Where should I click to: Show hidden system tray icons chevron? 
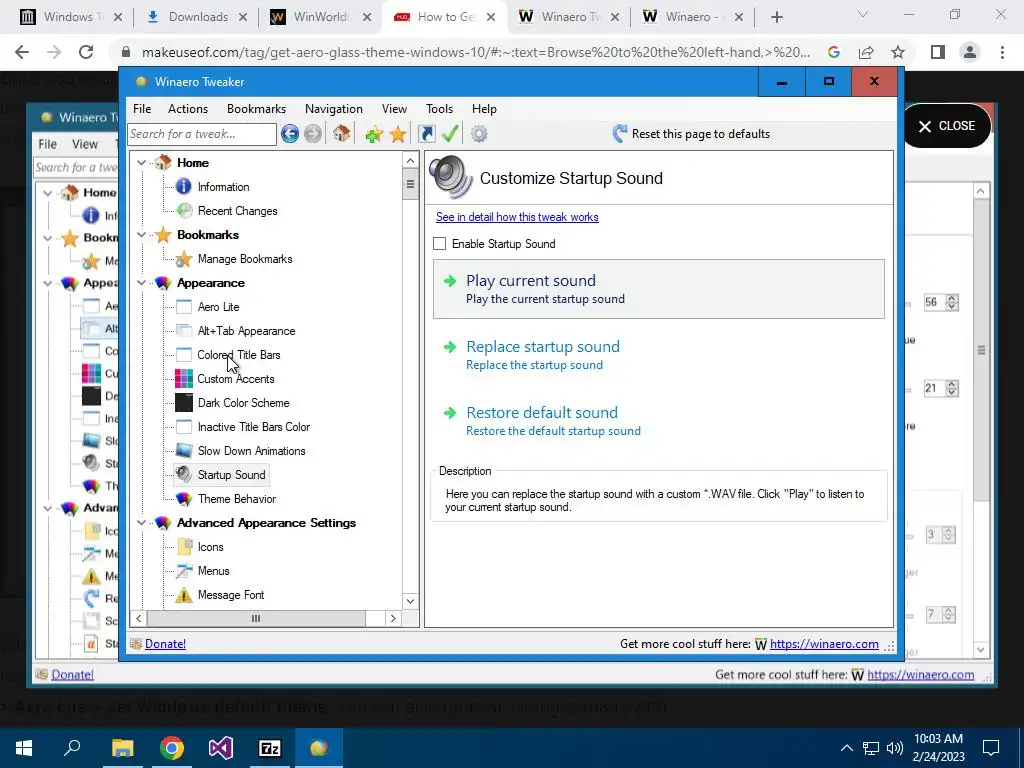coord(846,748)
